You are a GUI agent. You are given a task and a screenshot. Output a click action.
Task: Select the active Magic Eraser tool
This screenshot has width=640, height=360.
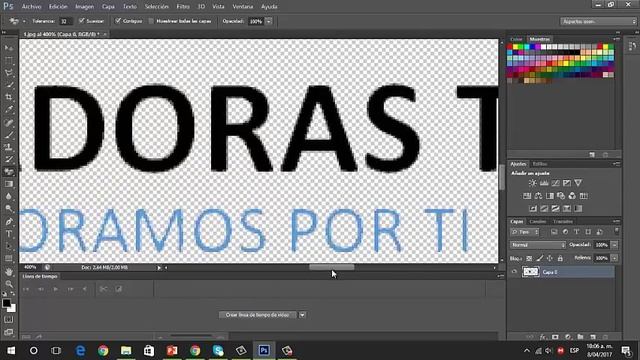9,172
